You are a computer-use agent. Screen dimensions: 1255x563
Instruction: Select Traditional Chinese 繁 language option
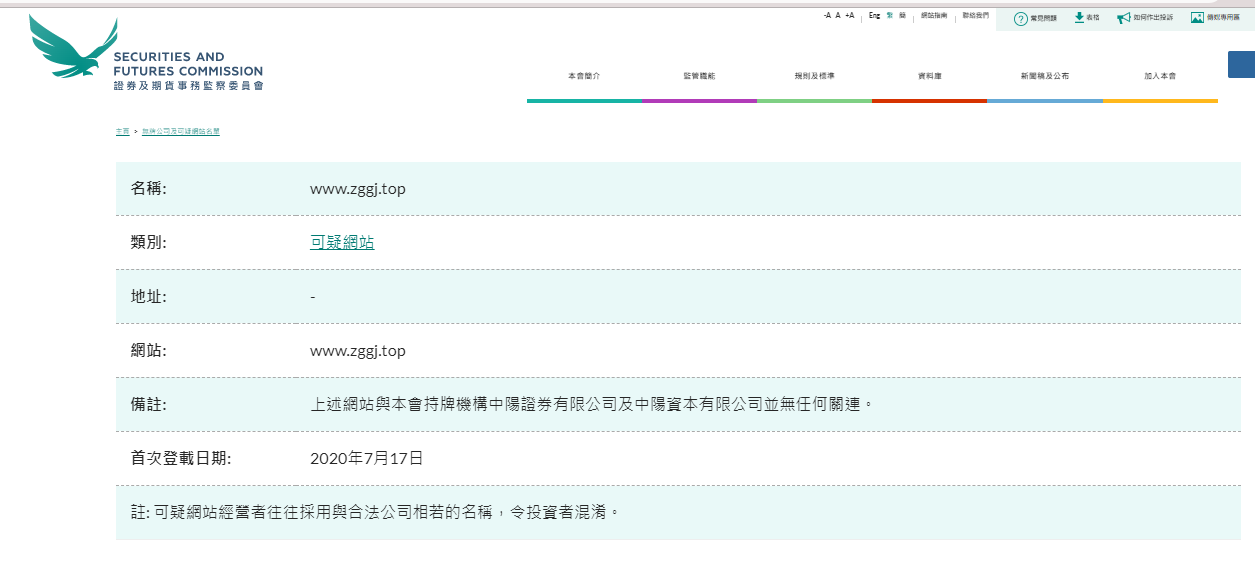click(890, 16)
